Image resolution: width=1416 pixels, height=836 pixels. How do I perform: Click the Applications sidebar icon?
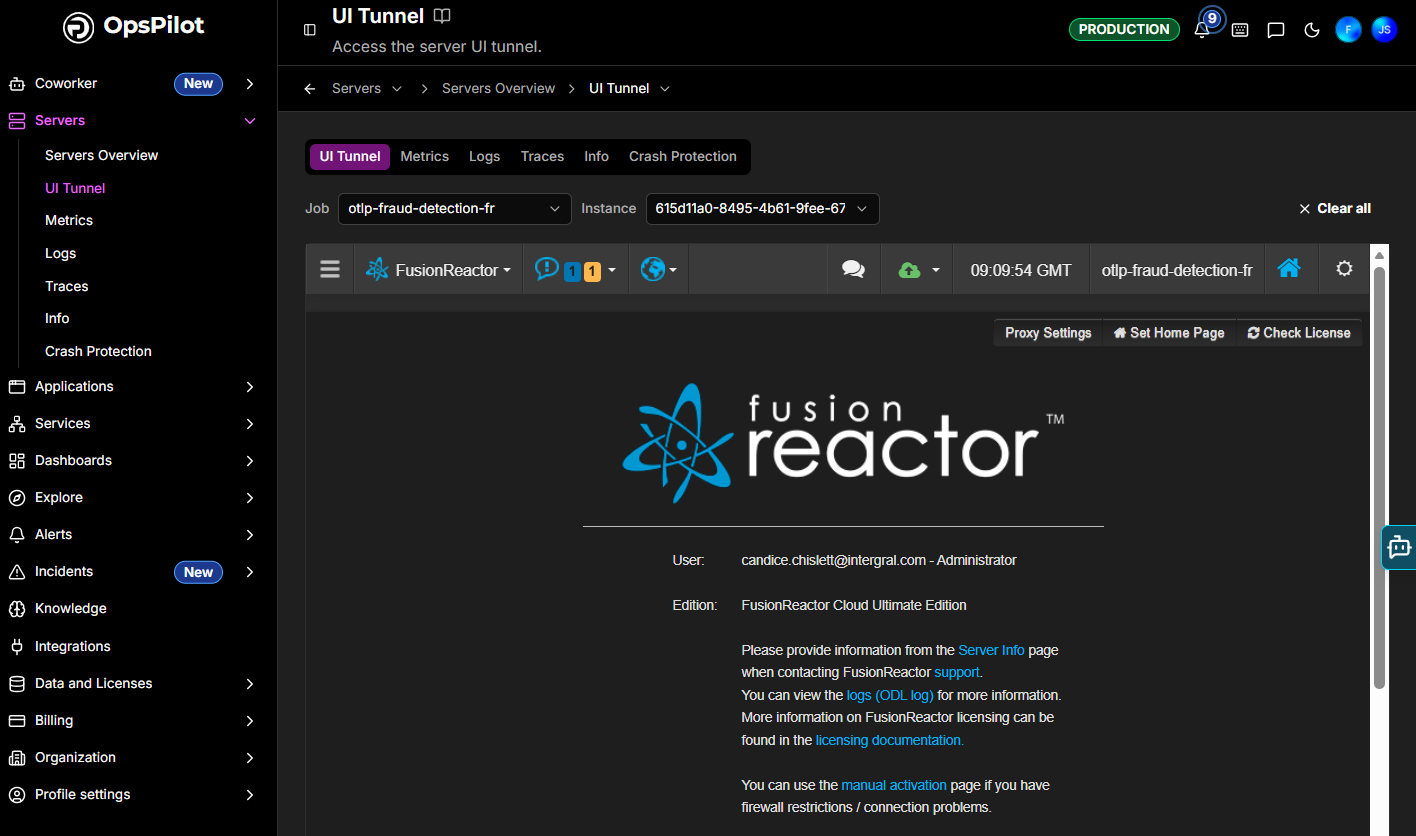pos(17,387)
